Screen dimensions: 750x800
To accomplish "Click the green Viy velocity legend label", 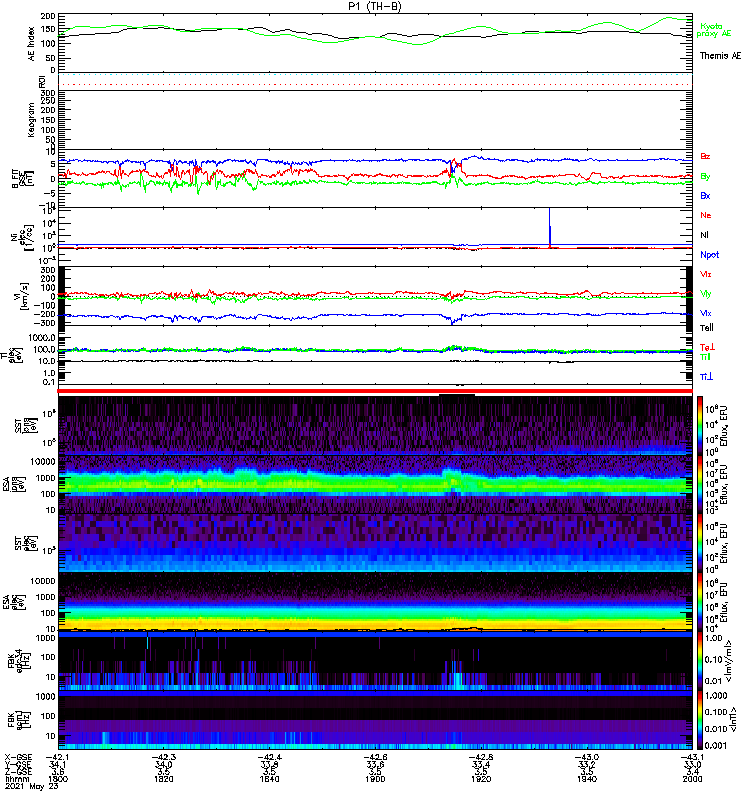I will coord(706,294).
